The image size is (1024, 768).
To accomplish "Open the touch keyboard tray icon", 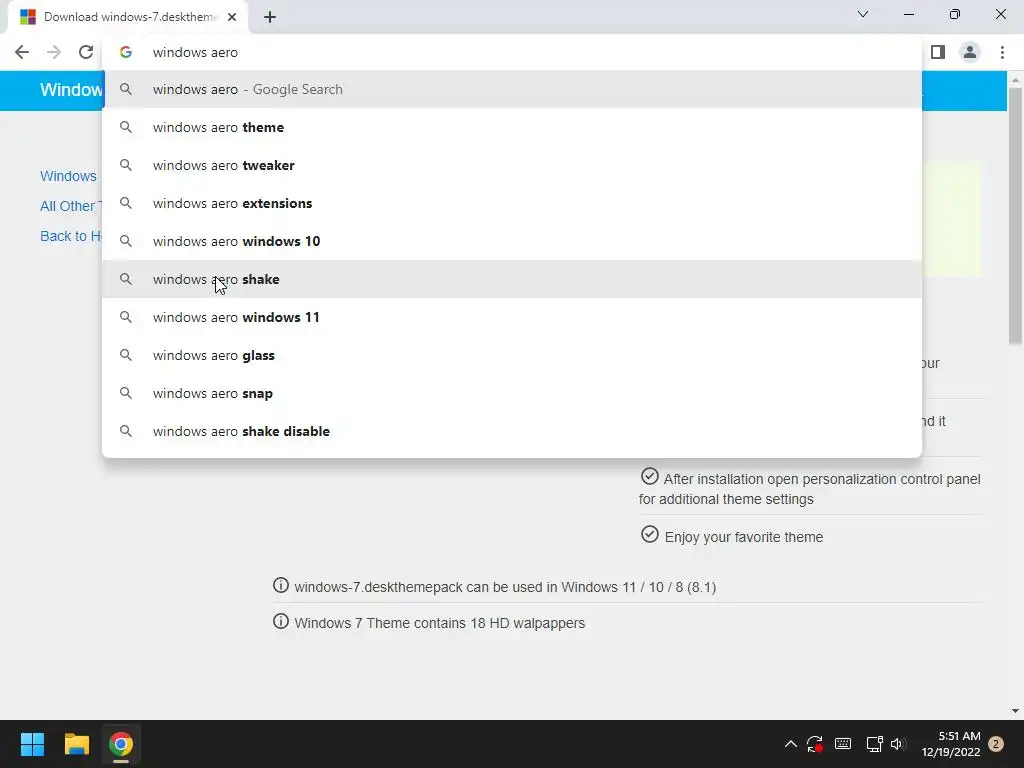I will (x=843, y=744).
